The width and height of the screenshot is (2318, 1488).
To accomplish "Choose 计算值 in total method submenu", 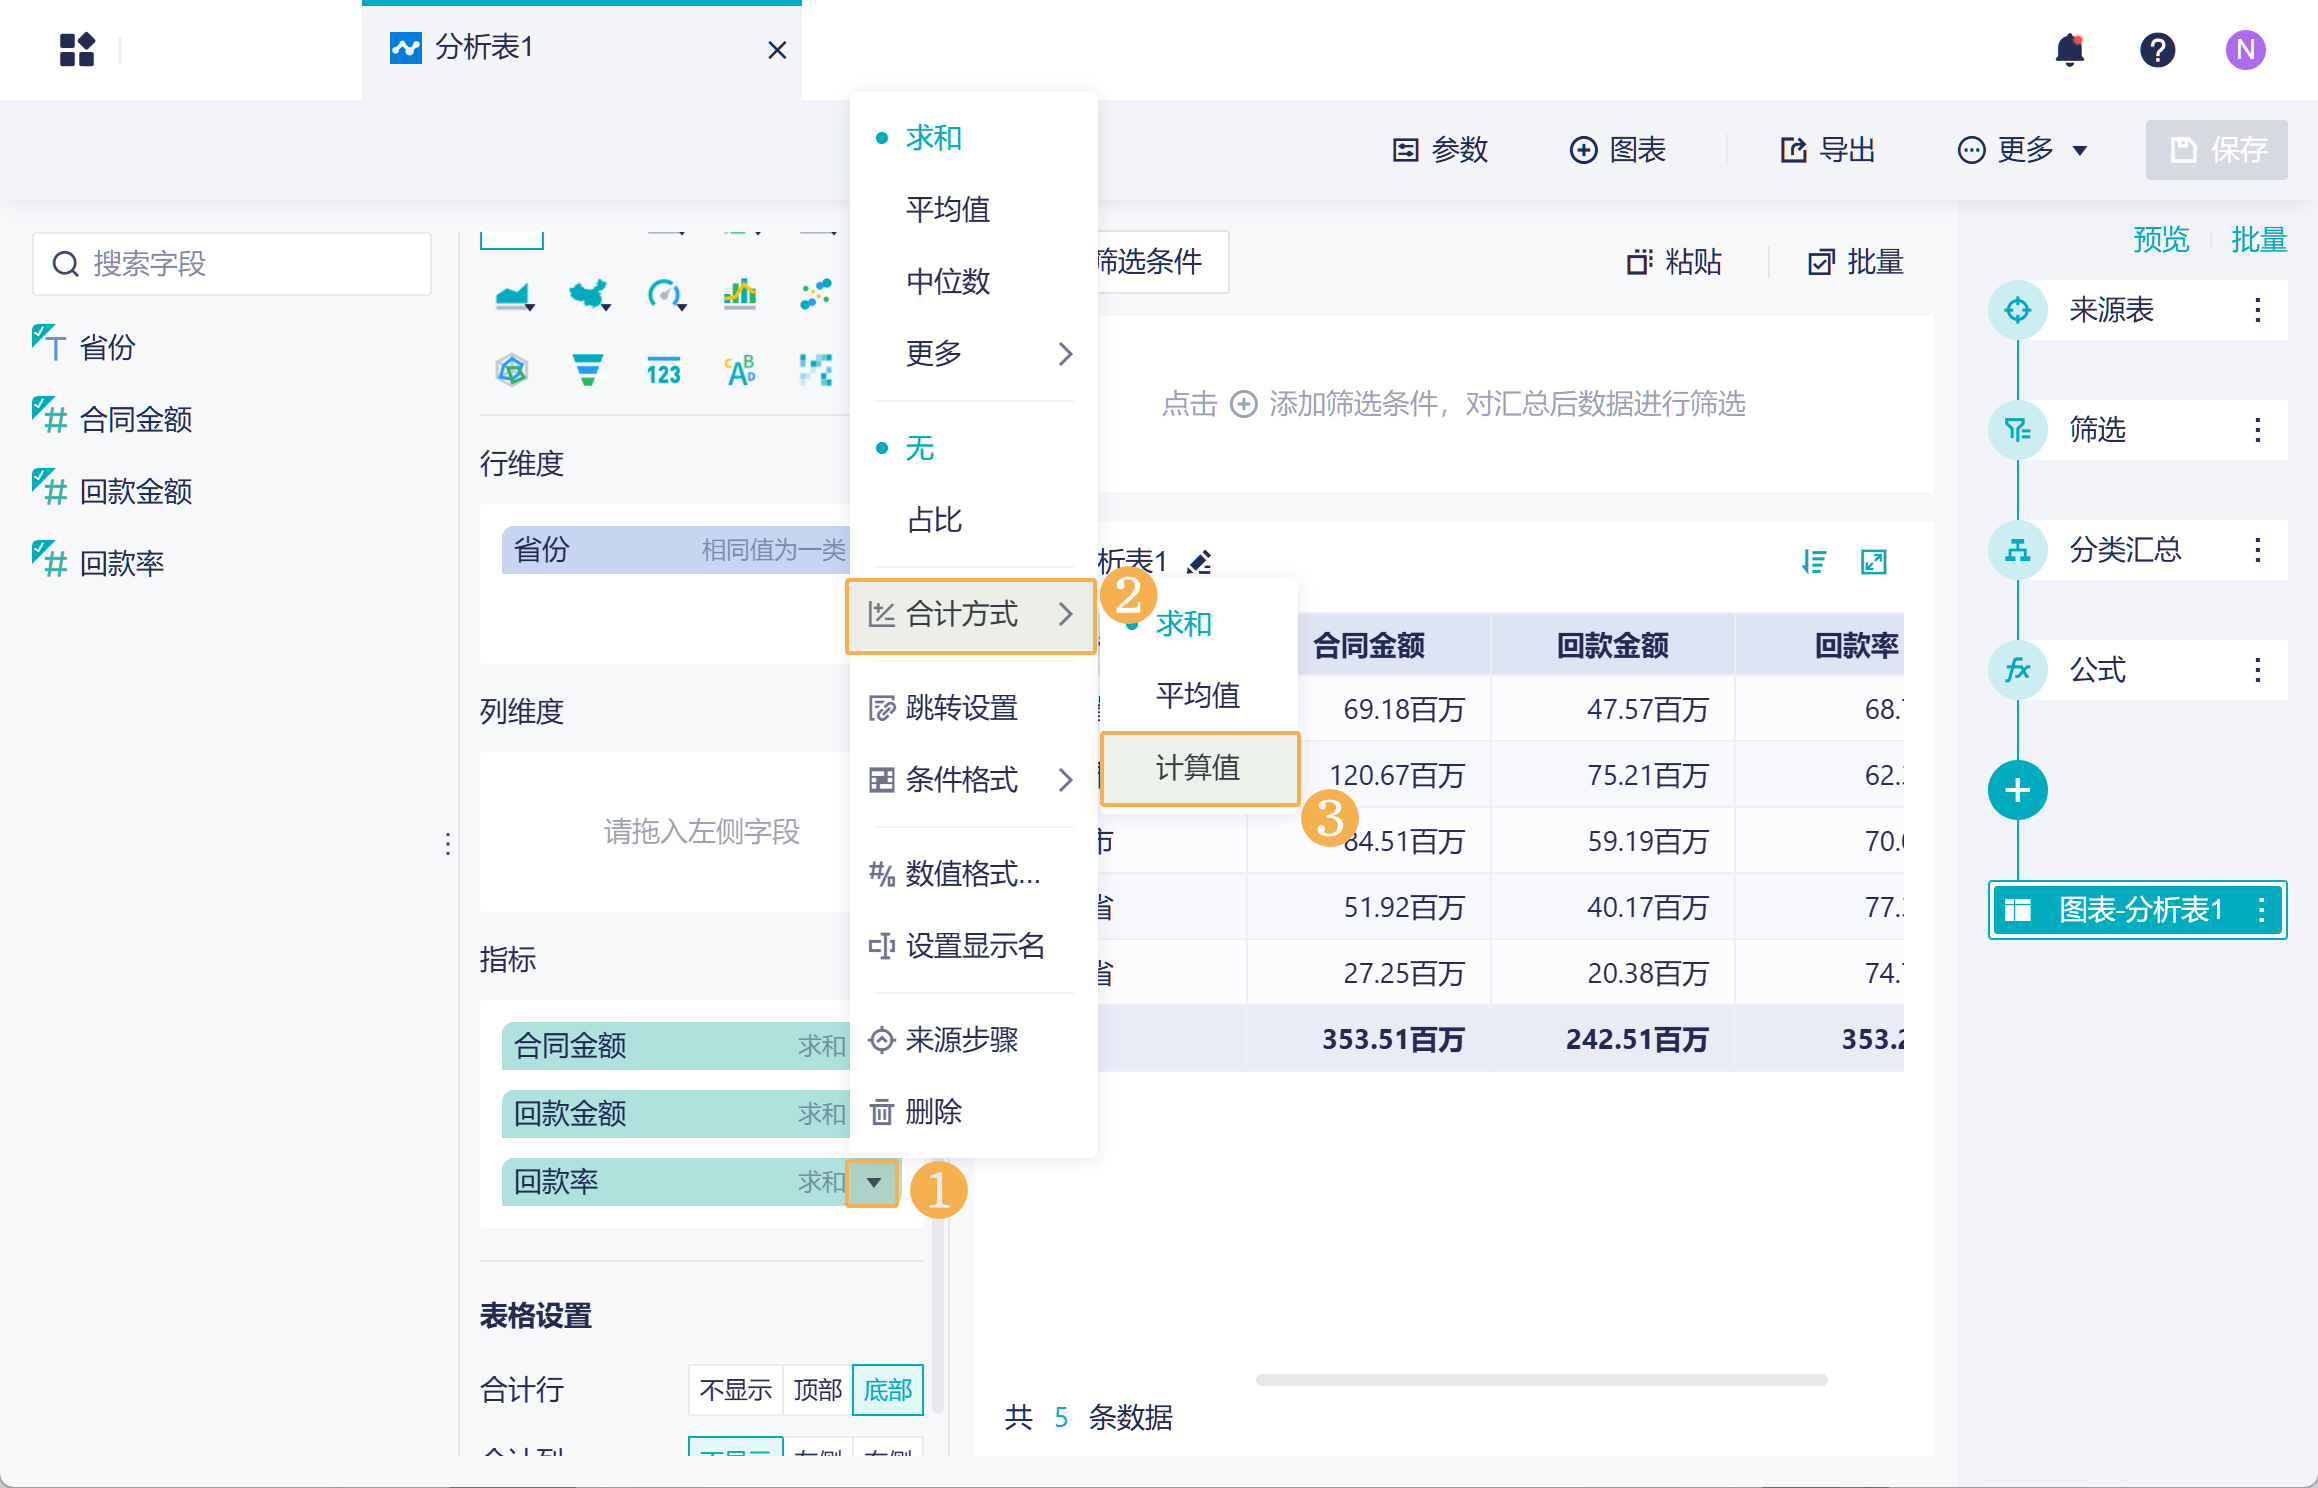I will click(x=1198, y=768).
